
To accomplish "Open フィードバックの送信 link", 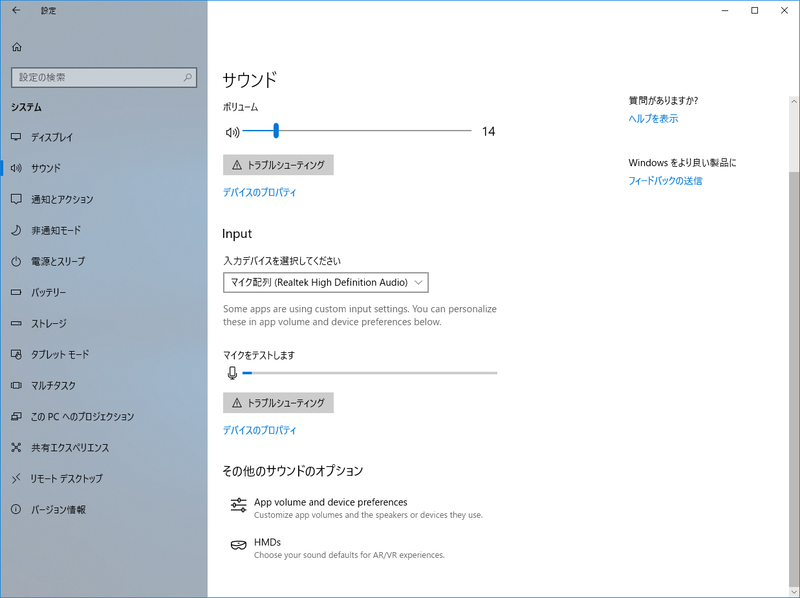I will point(665,181).
